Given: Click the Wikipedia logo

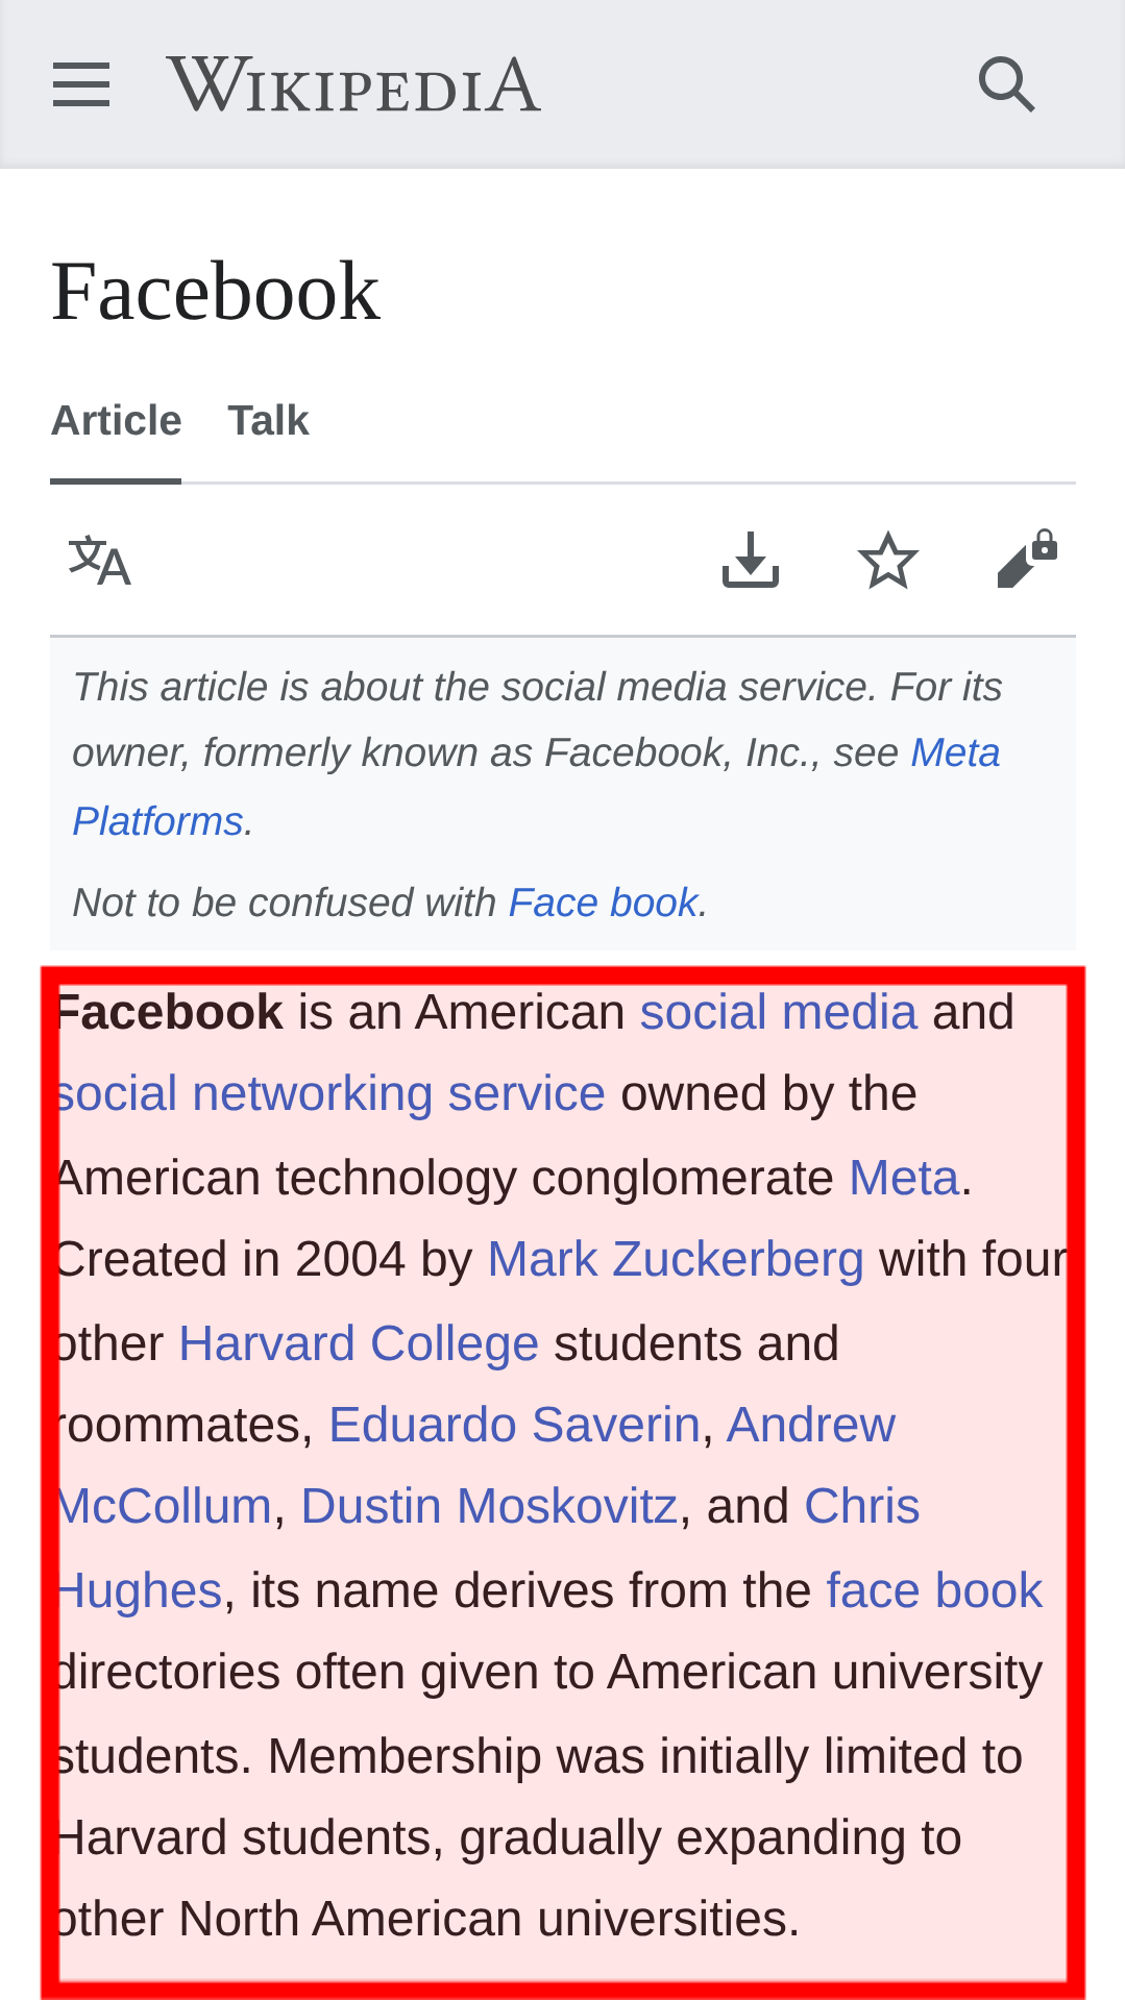Looking at the screenshot, I should click(x=354, y=85).
